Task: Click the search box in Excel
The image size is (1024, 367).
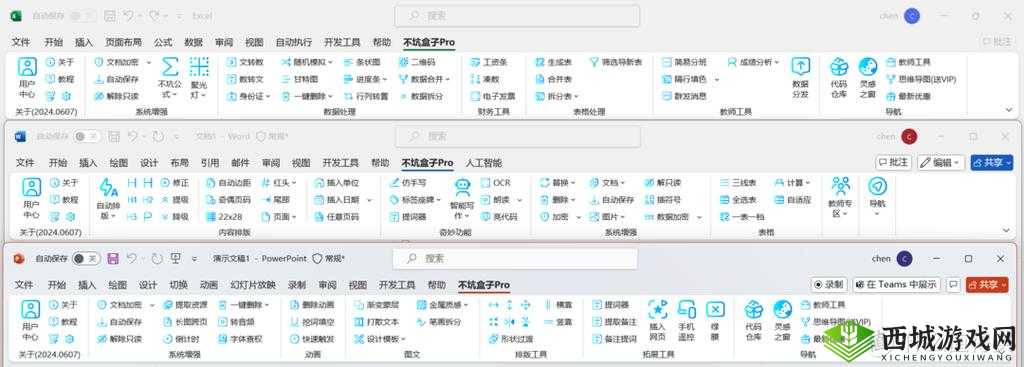Action: click(x=517, y=16)
